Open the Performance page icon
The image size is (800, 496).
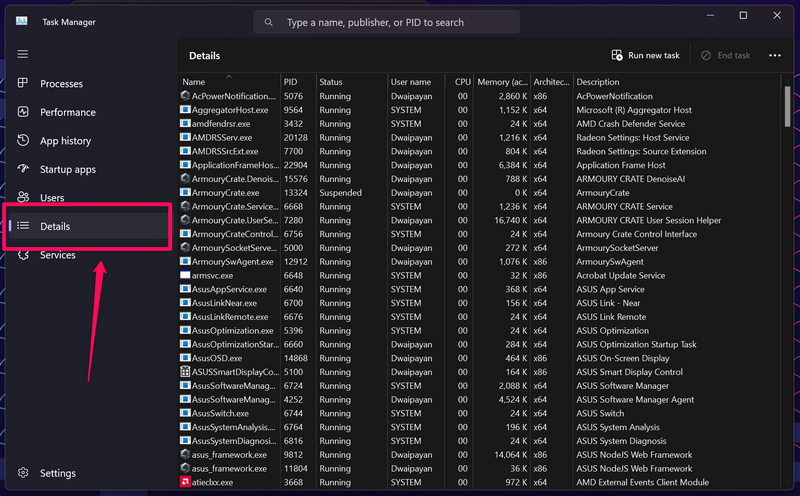[x=23, y=112]
